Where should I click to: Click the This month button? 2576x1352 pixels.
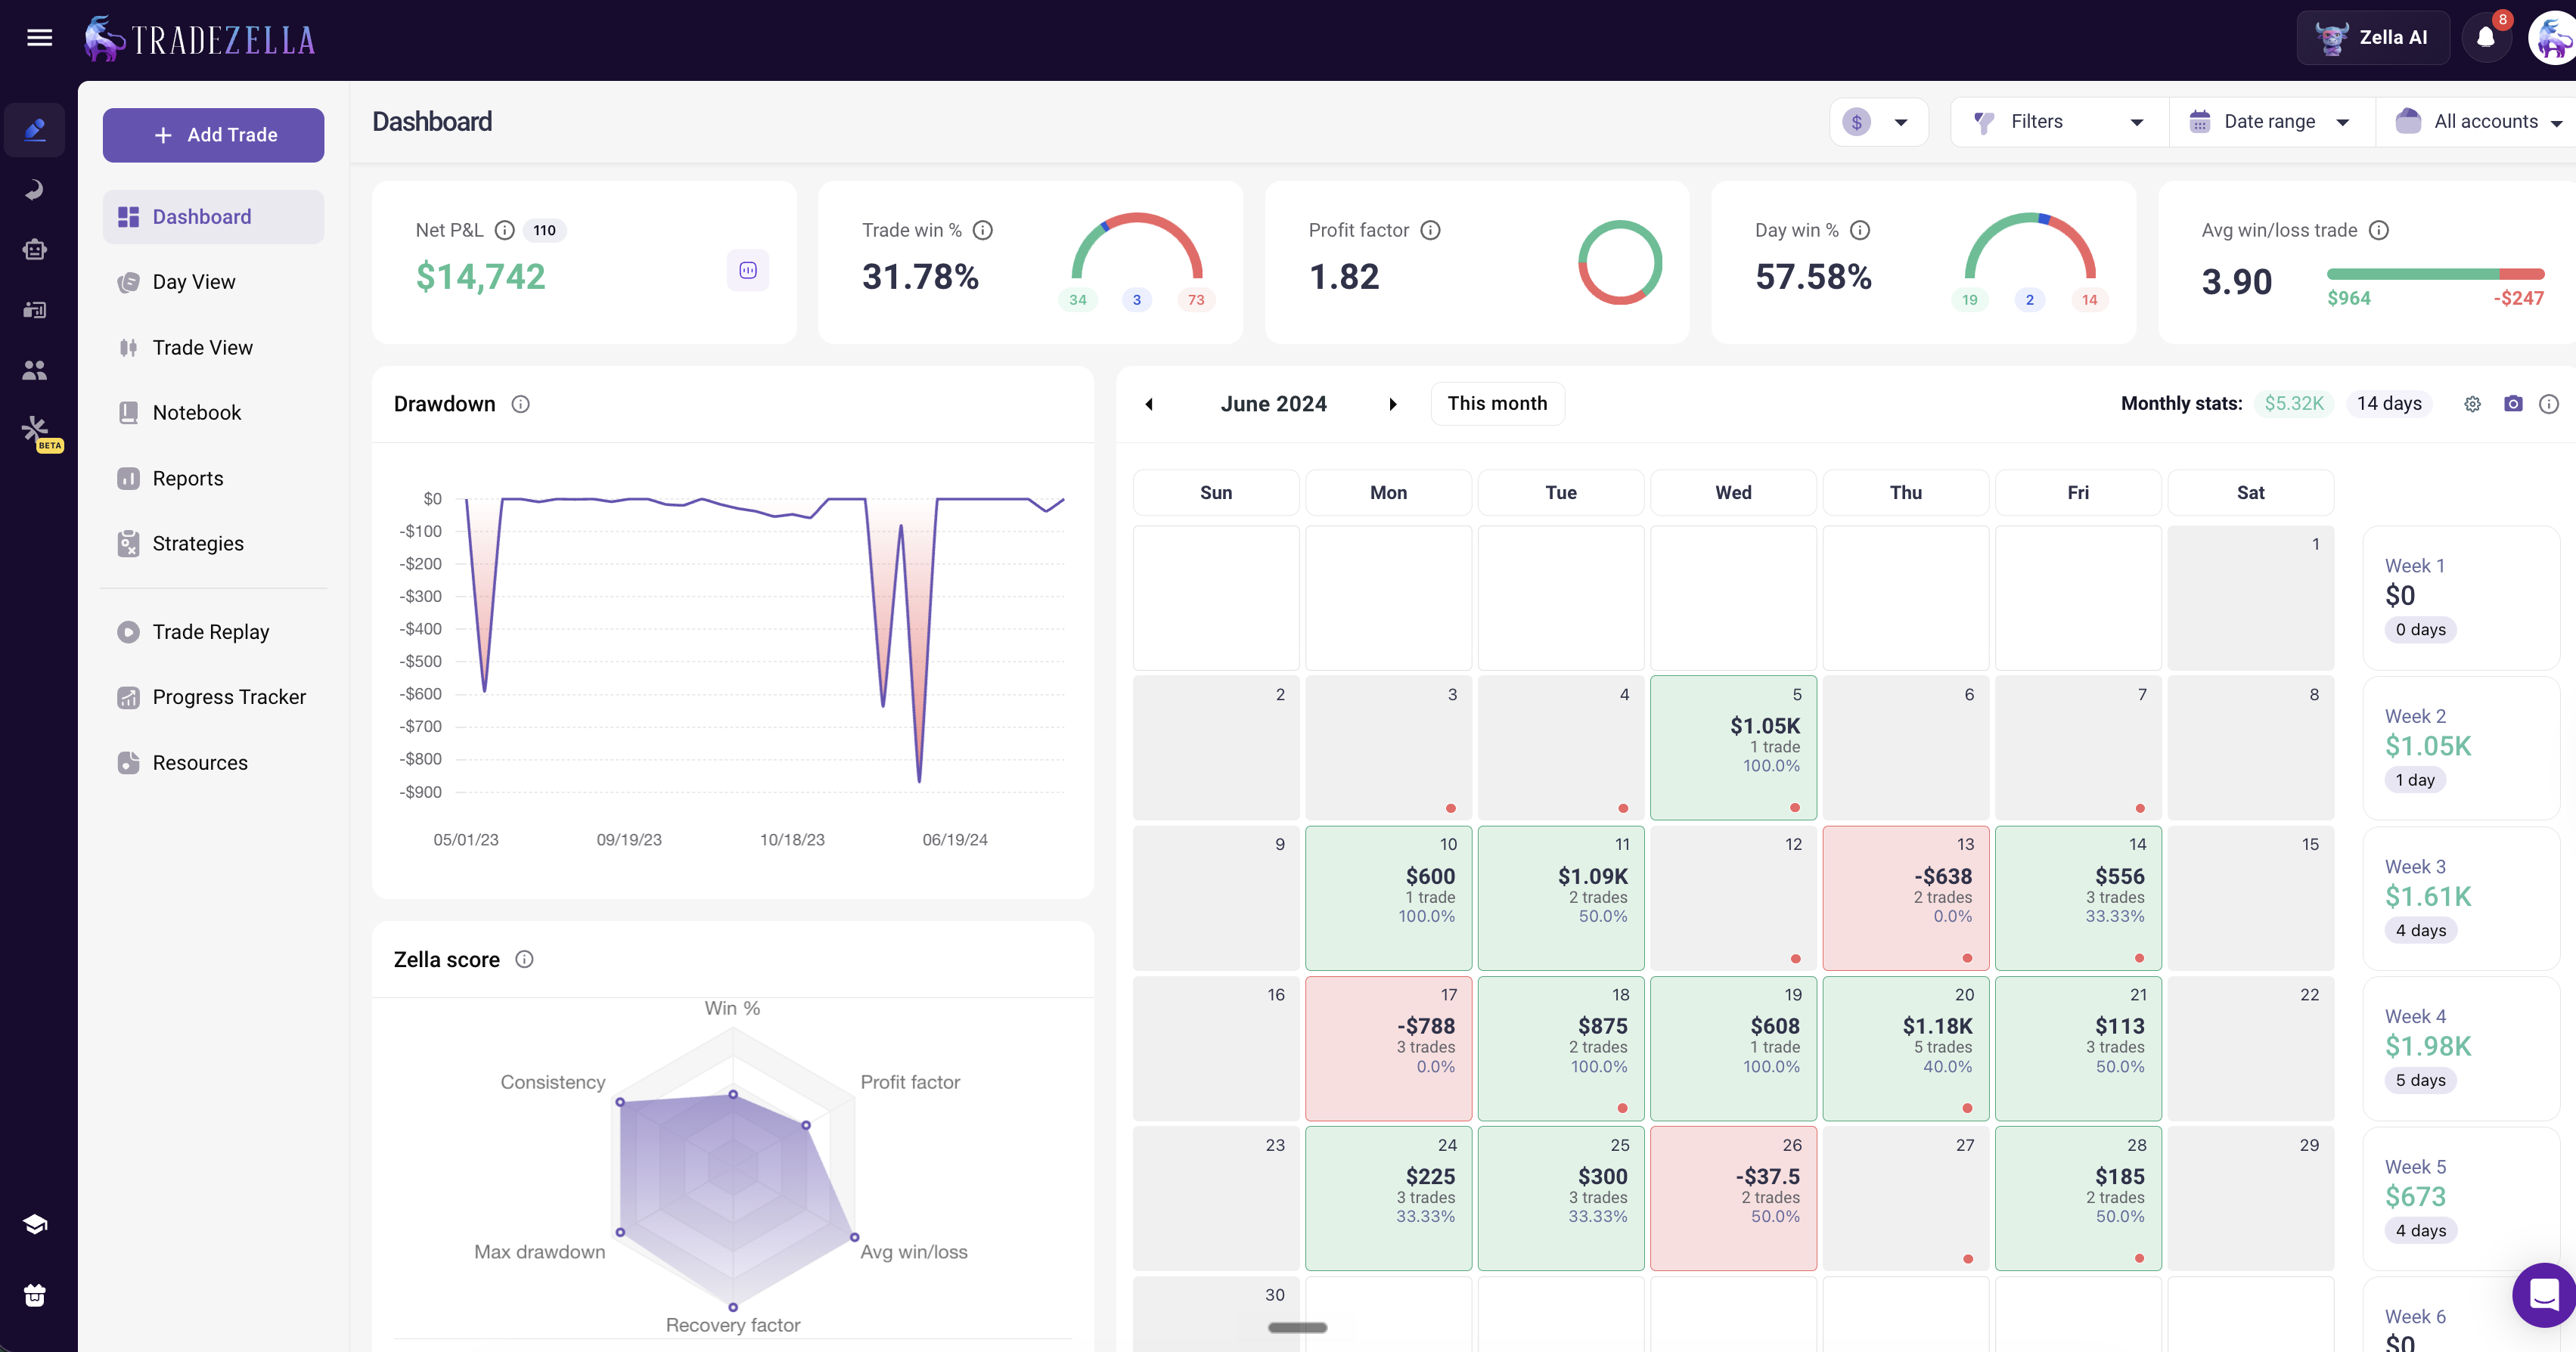pos(1497,403)
